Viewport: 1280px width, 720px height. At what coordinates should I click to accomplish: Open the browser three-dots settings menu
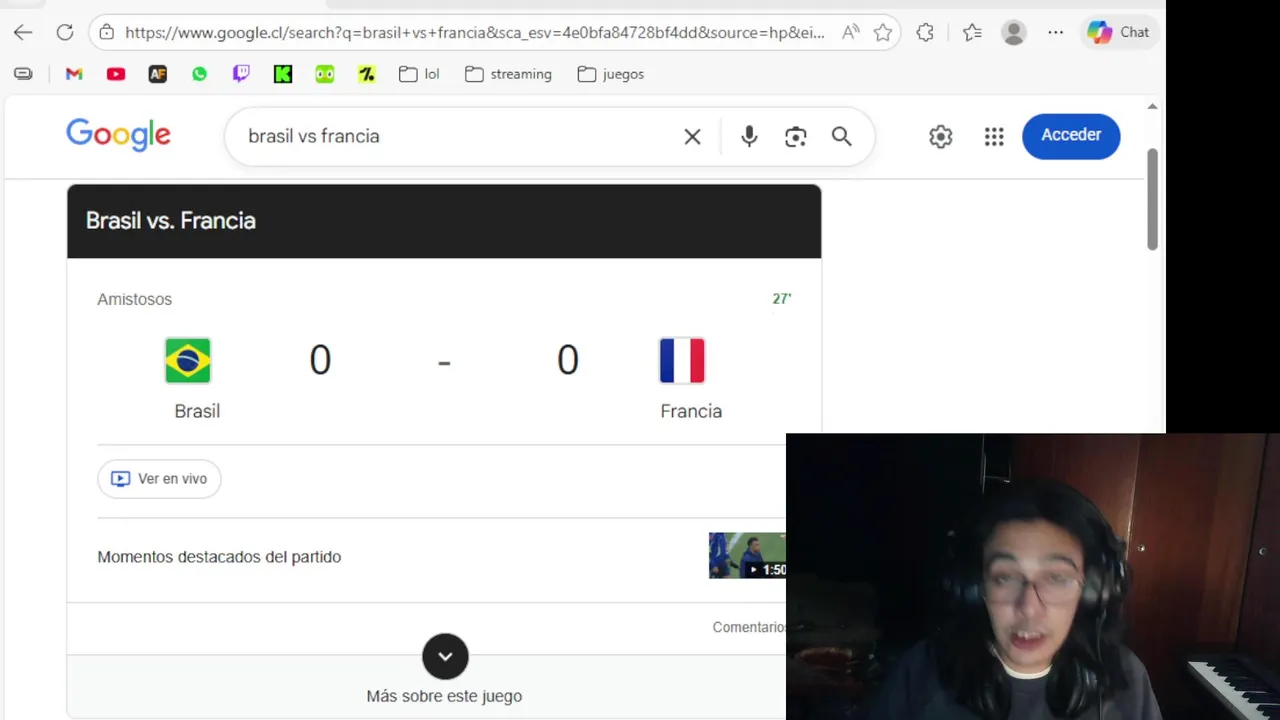(1056, 32)
